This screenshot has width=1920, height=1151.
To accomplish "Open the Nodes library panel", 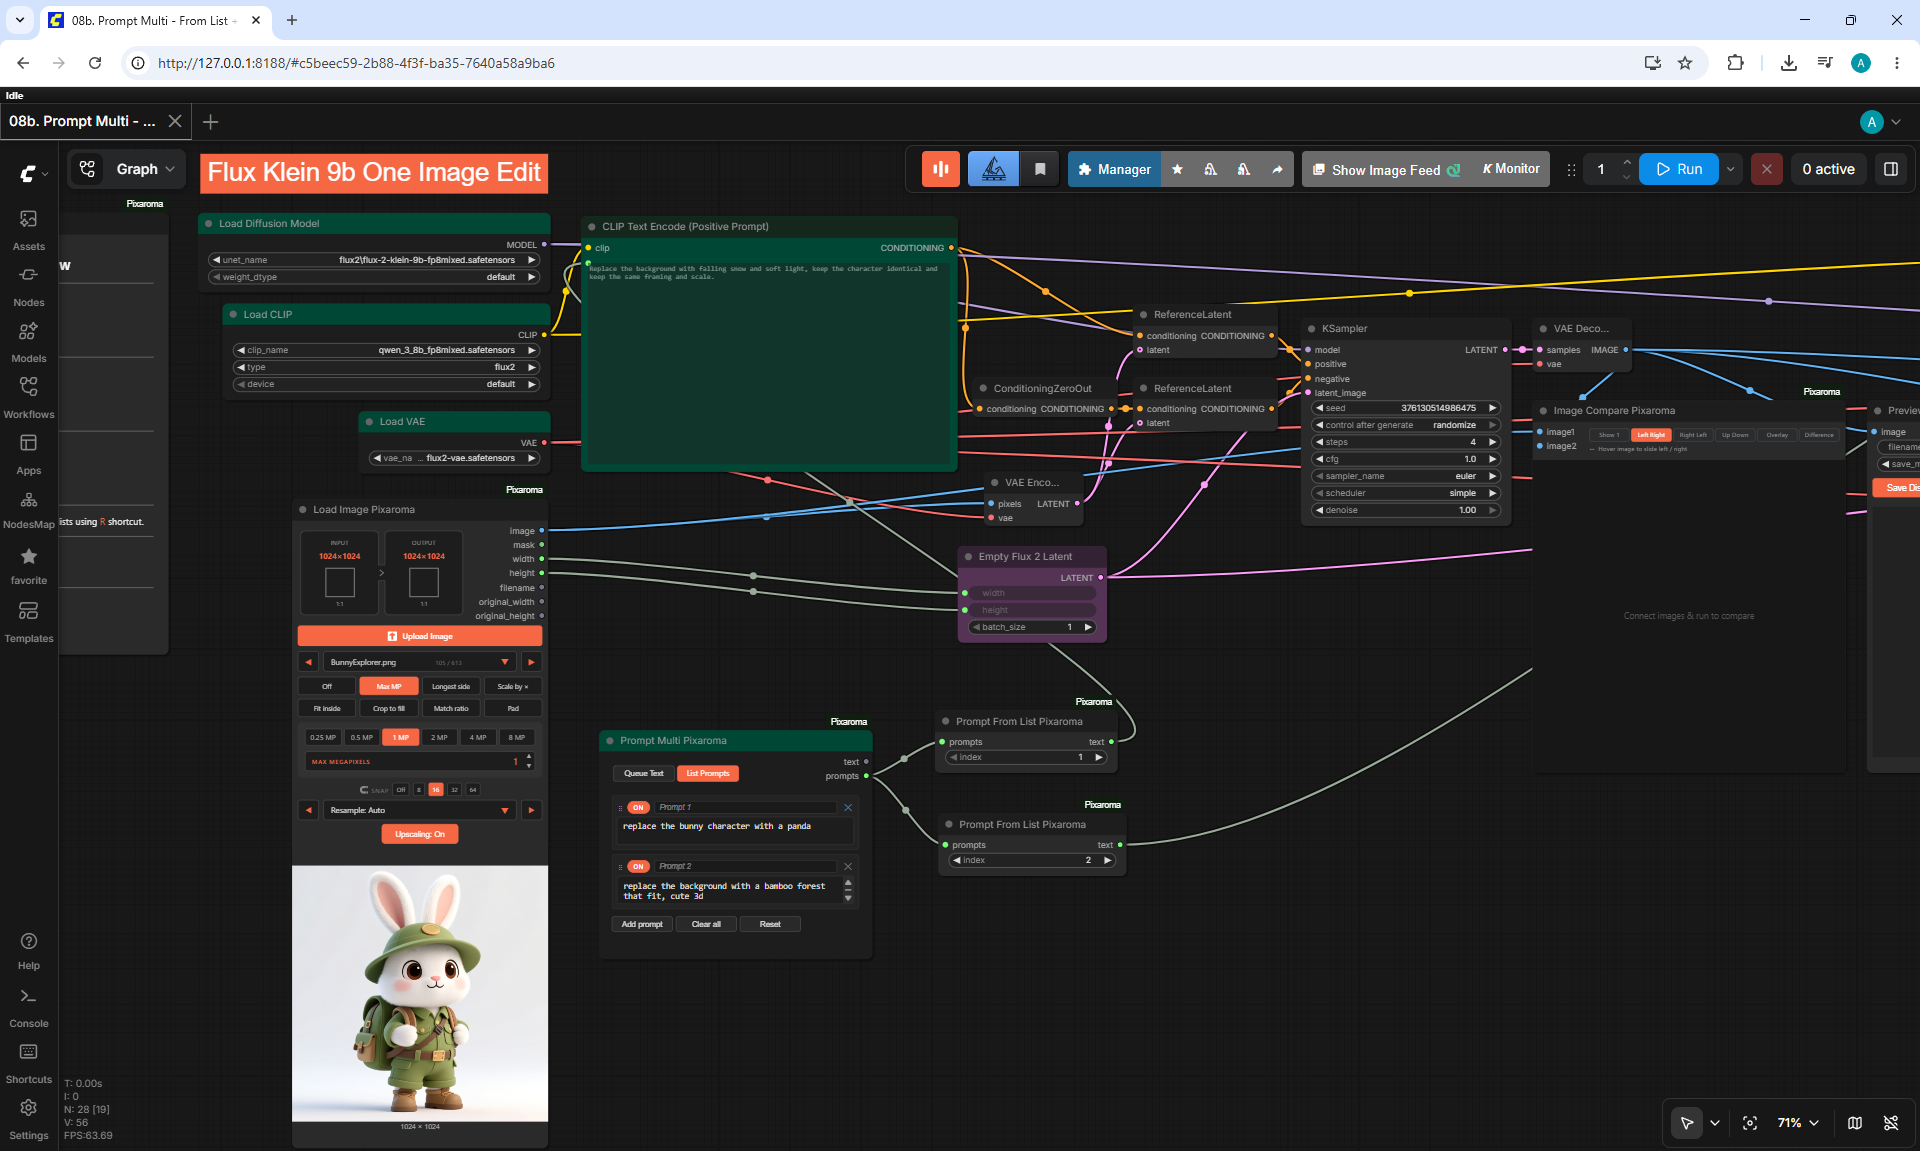I will coord(29,286).
